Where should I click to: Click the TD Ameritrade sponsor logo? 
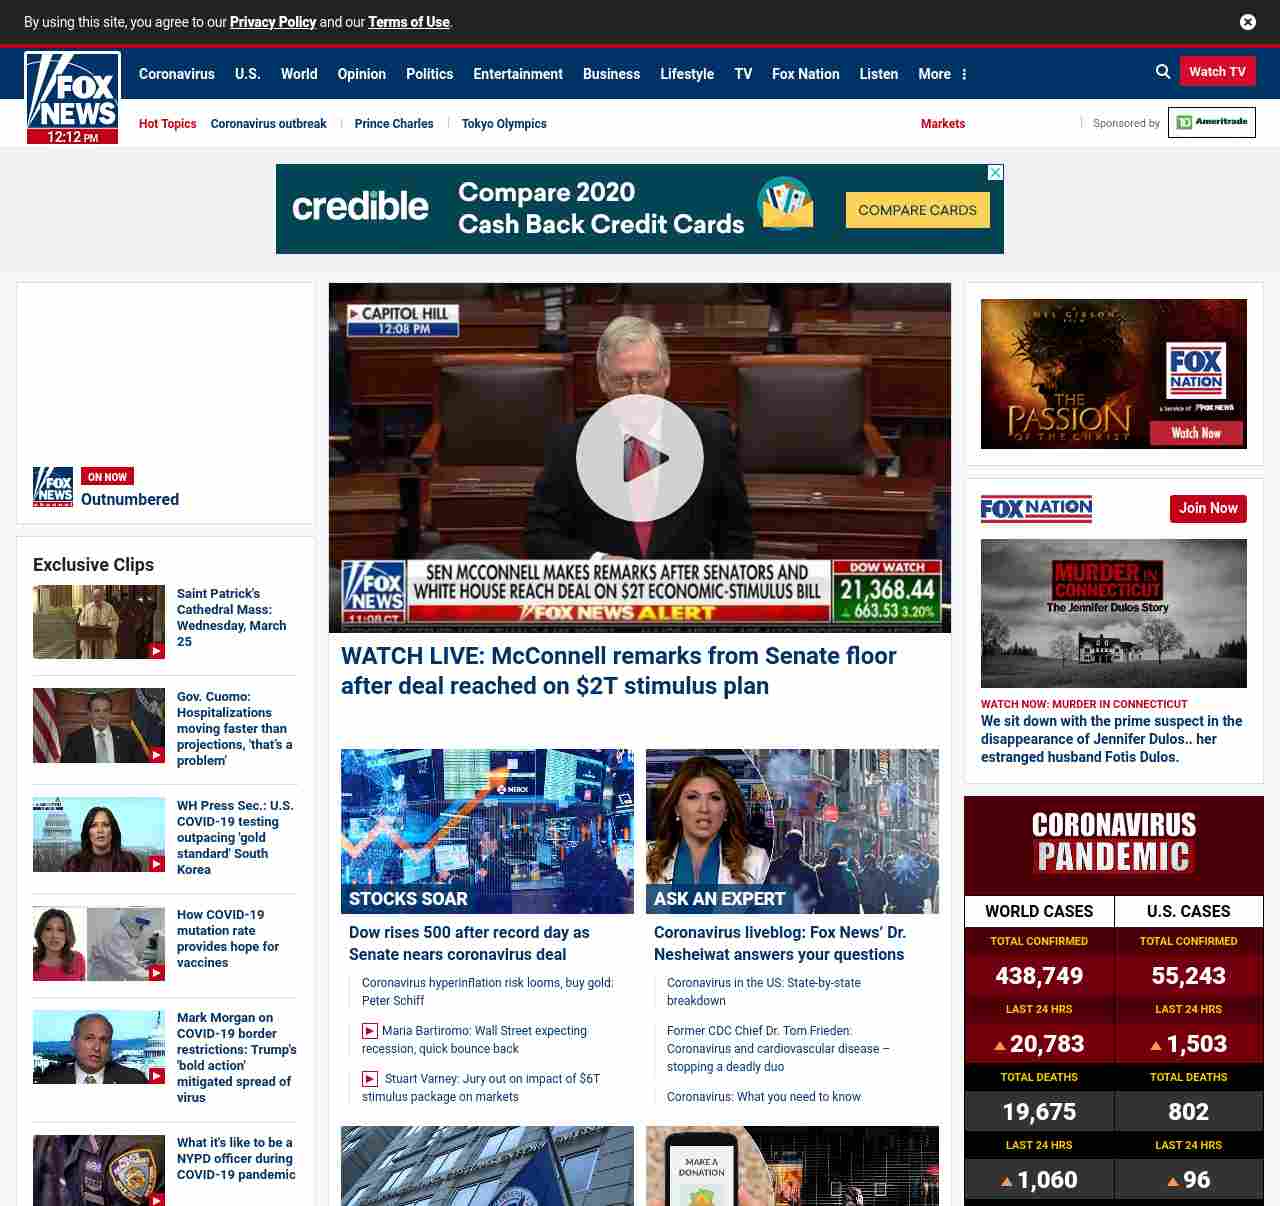click(1211, 123)
